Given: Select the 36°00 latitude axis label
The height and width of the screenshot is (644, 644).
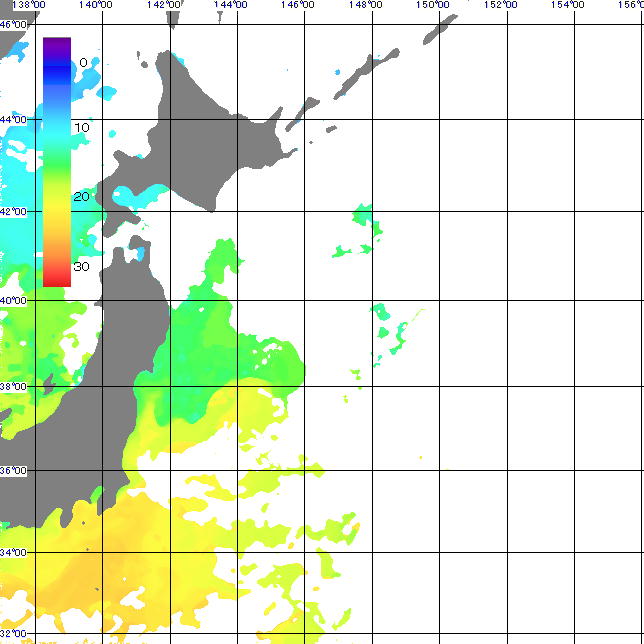Looking at the screenshot, I should [x=13, y=470].
